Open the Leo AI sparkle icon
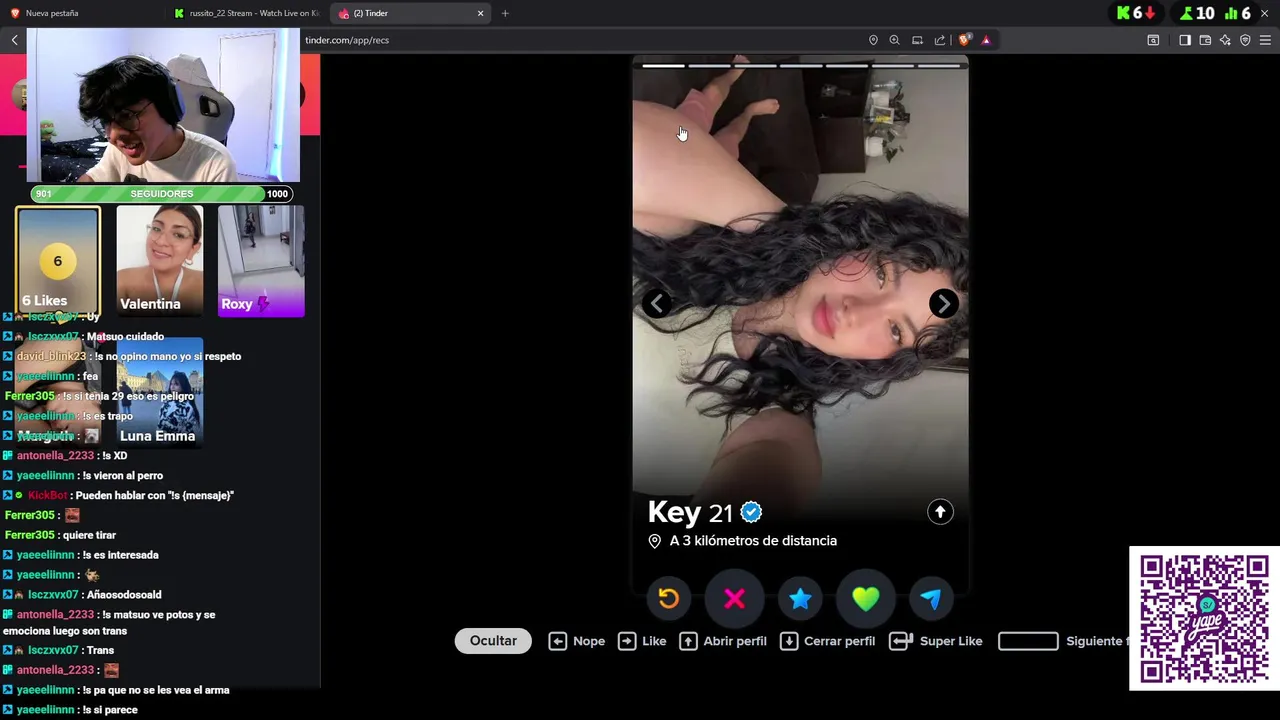 click(1225, 40)
